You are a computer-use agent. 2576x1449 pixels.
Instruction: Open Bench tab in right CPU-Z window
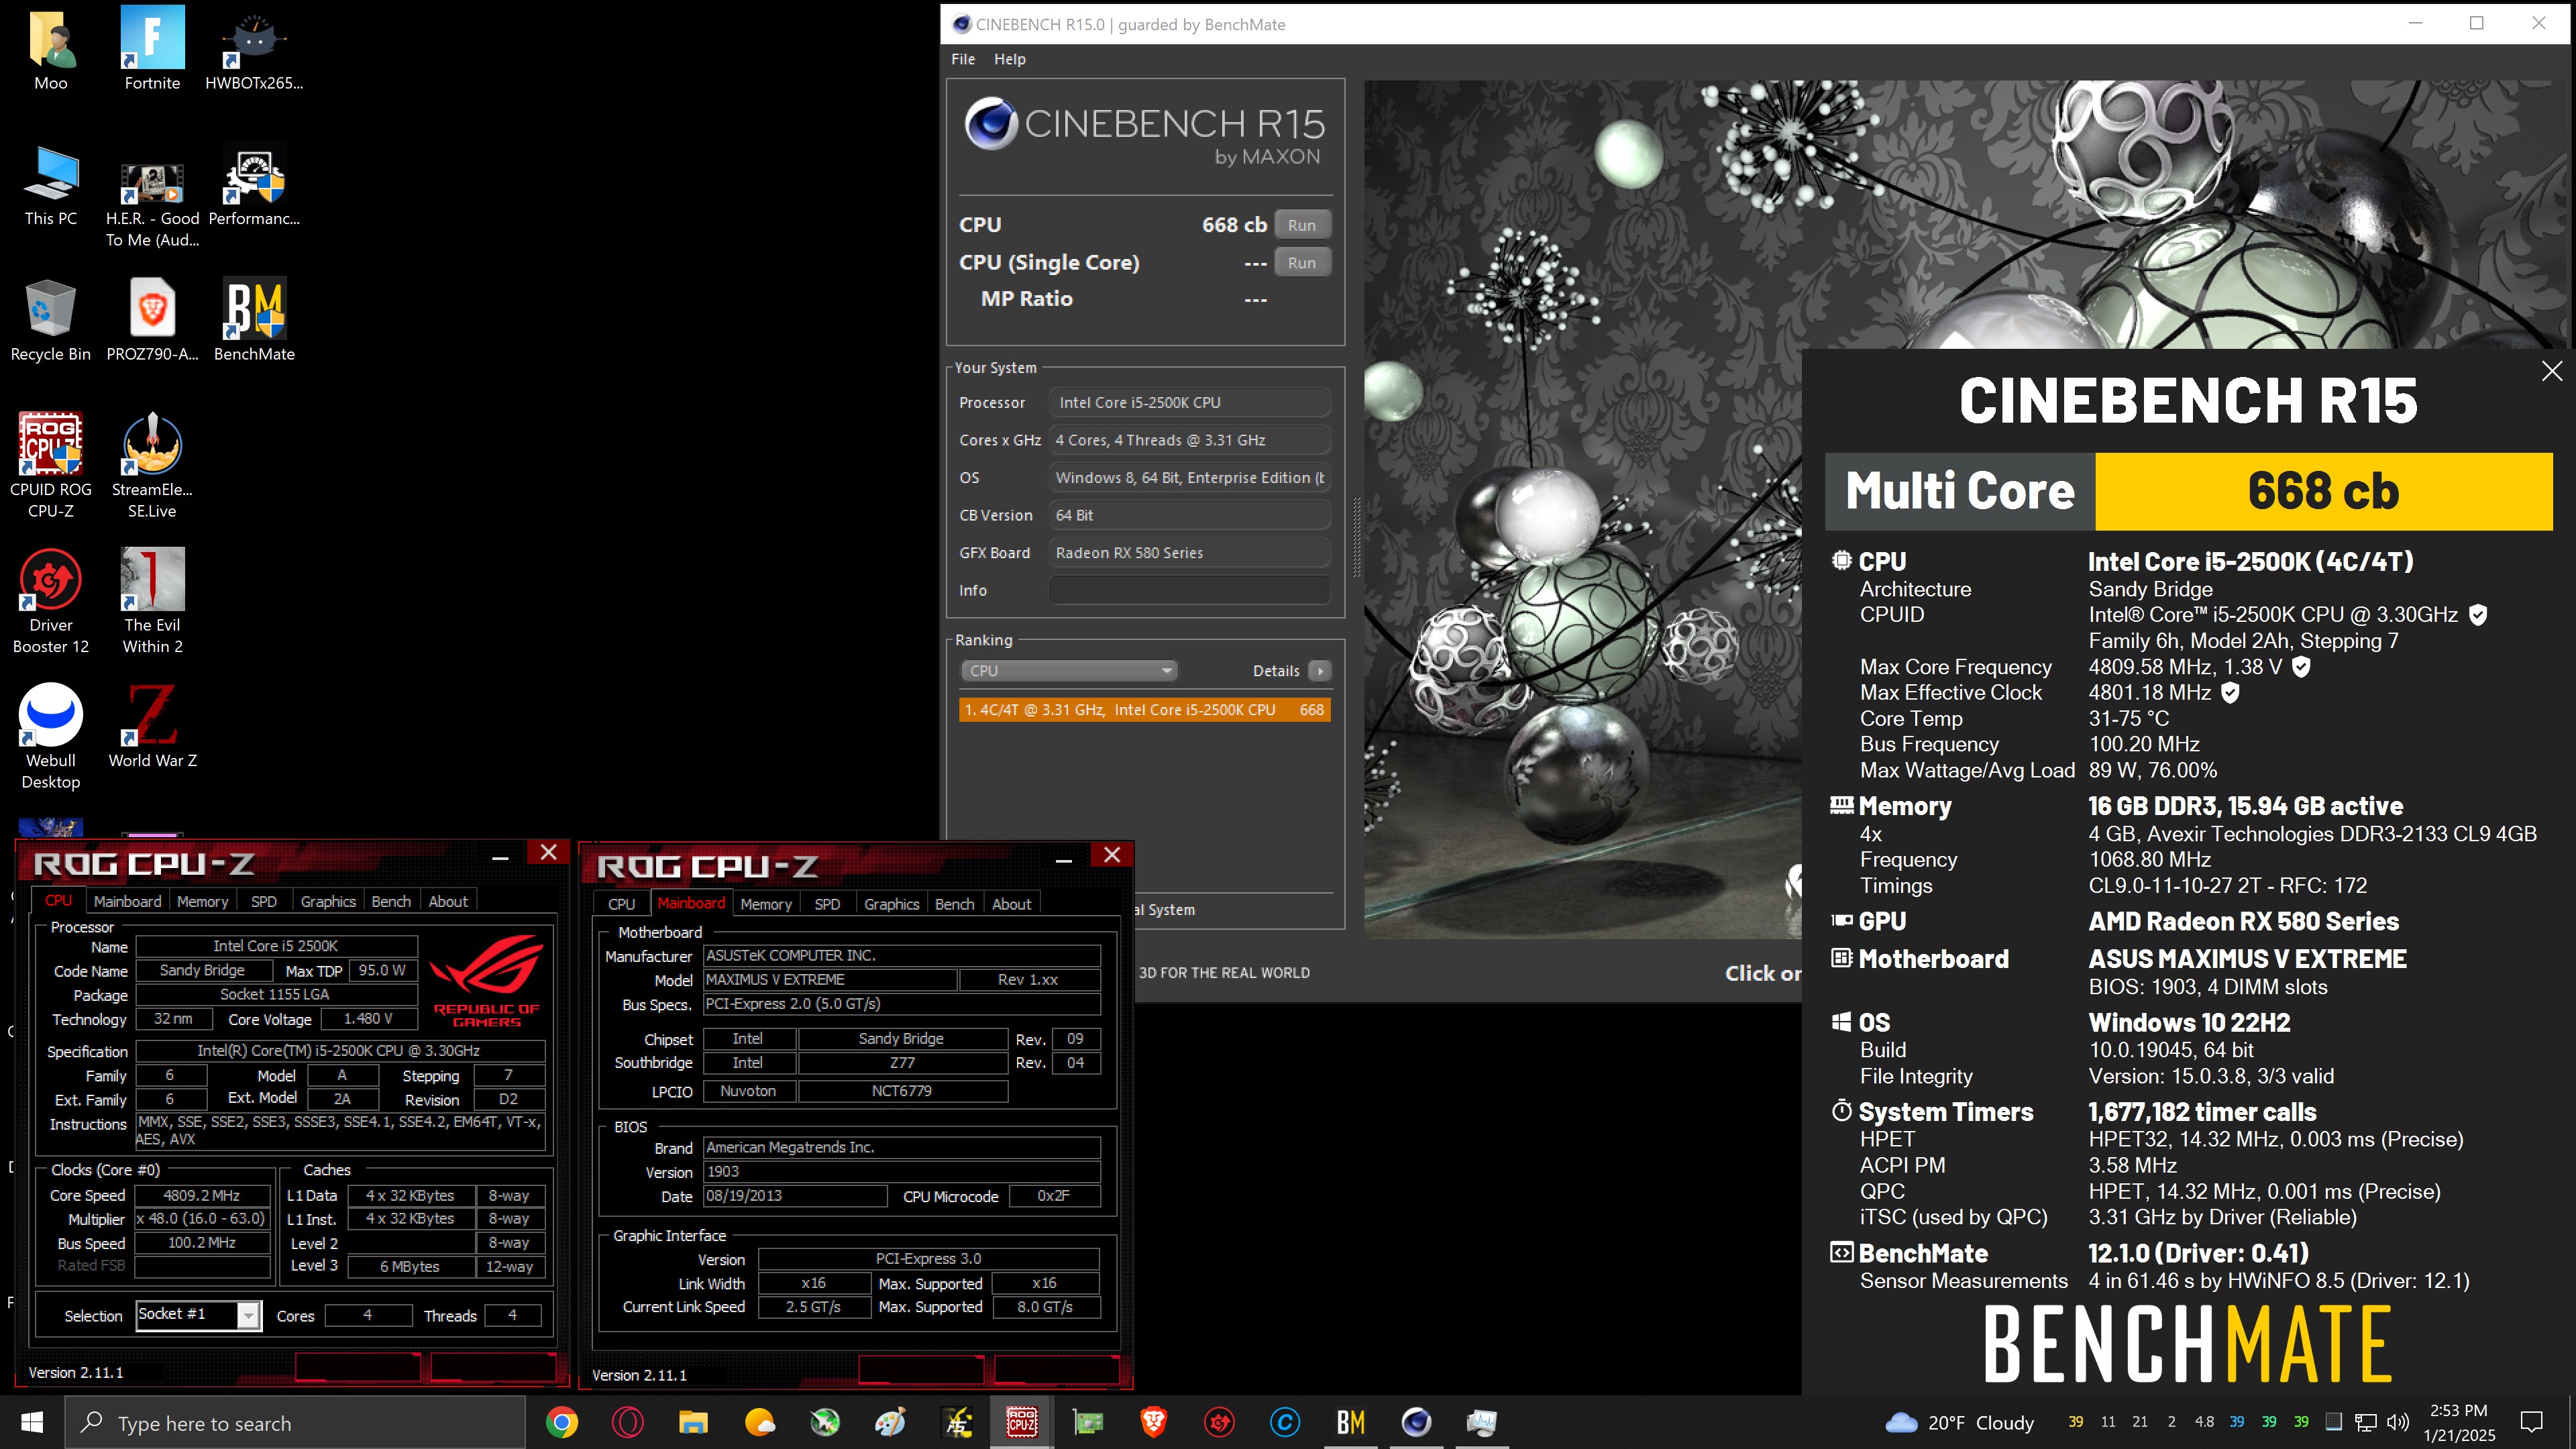954,904
